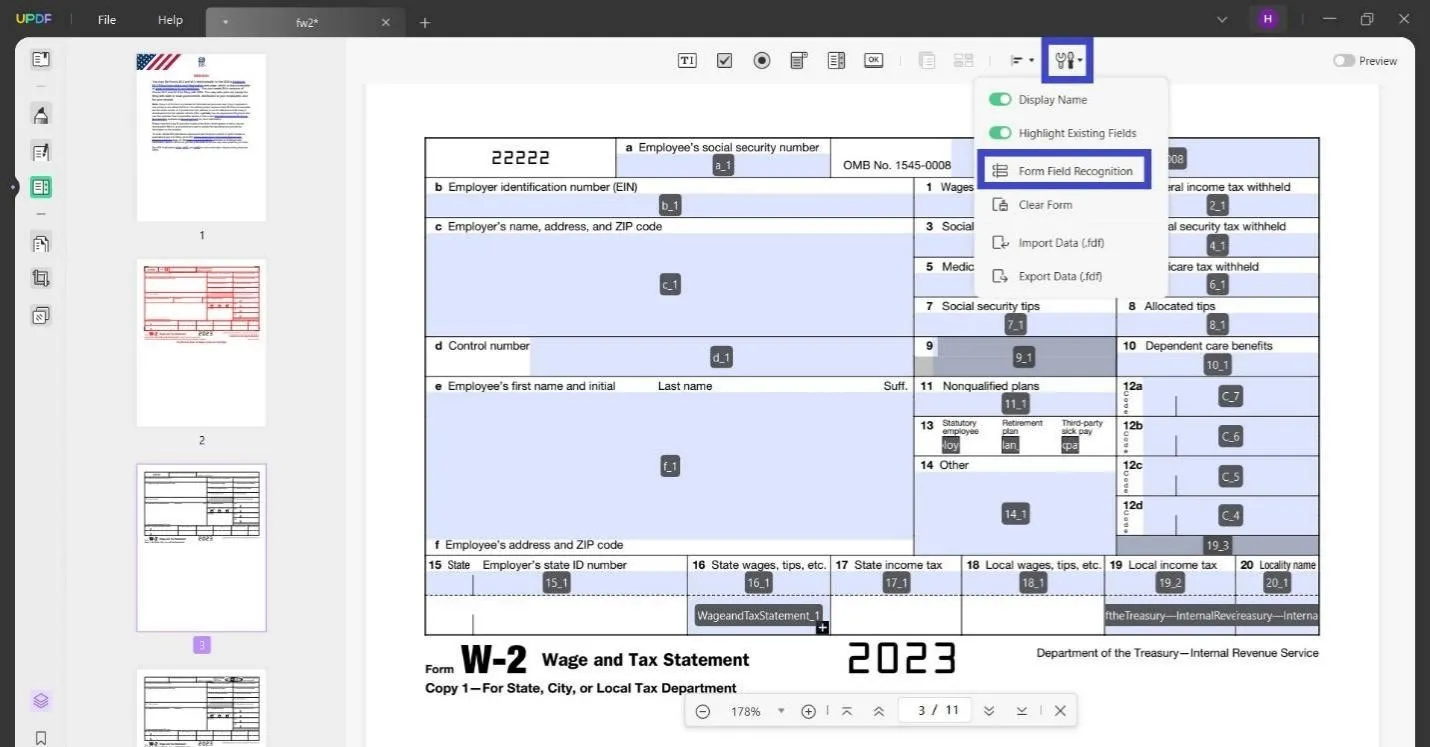Go to the previous page
This screenshot has width=1430, height=747.
tap(879, 711)
